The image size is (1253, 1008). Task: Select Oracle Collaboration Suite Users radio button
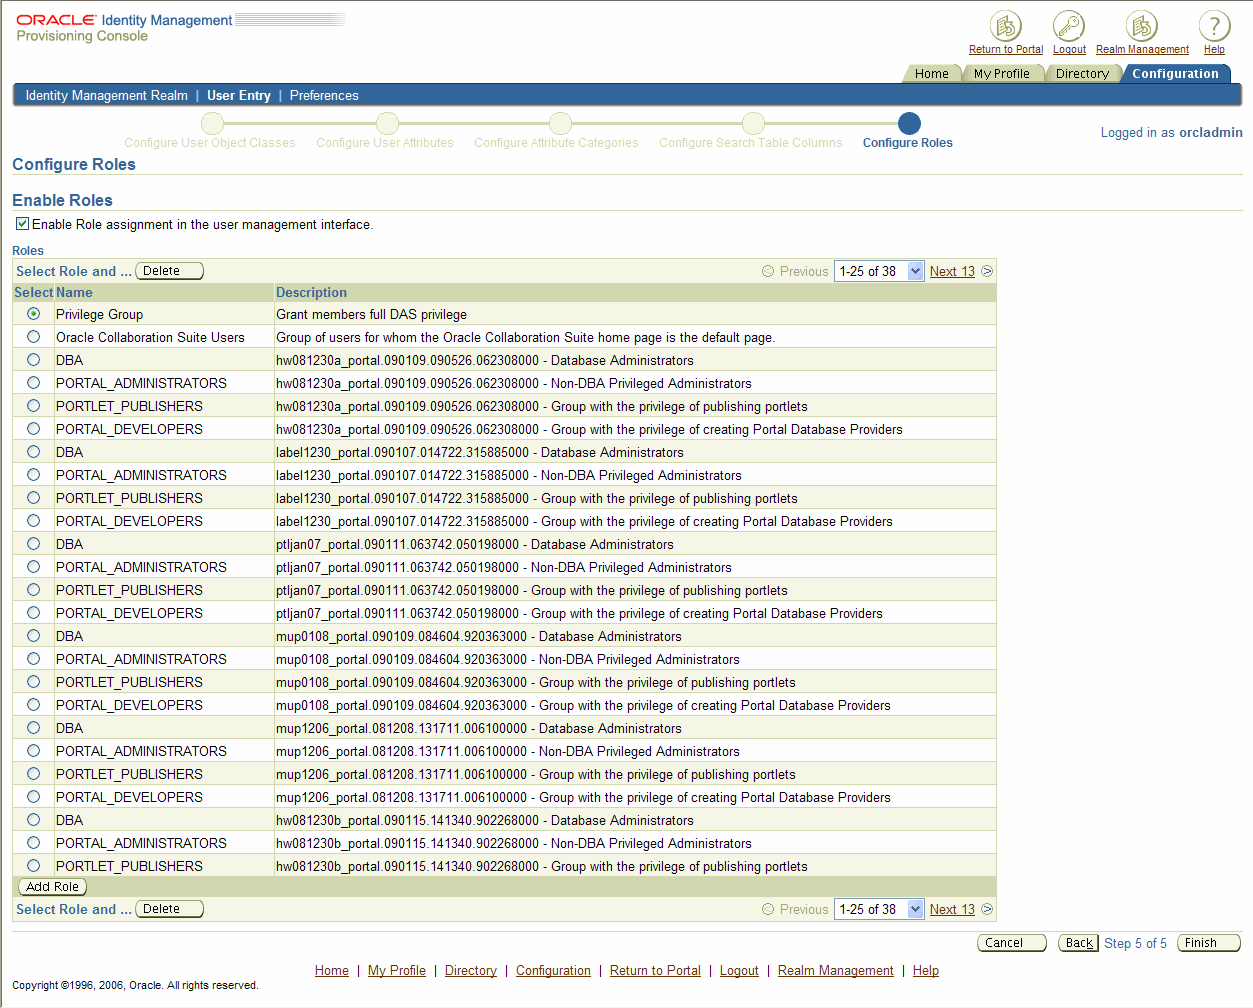pos(34,337)
